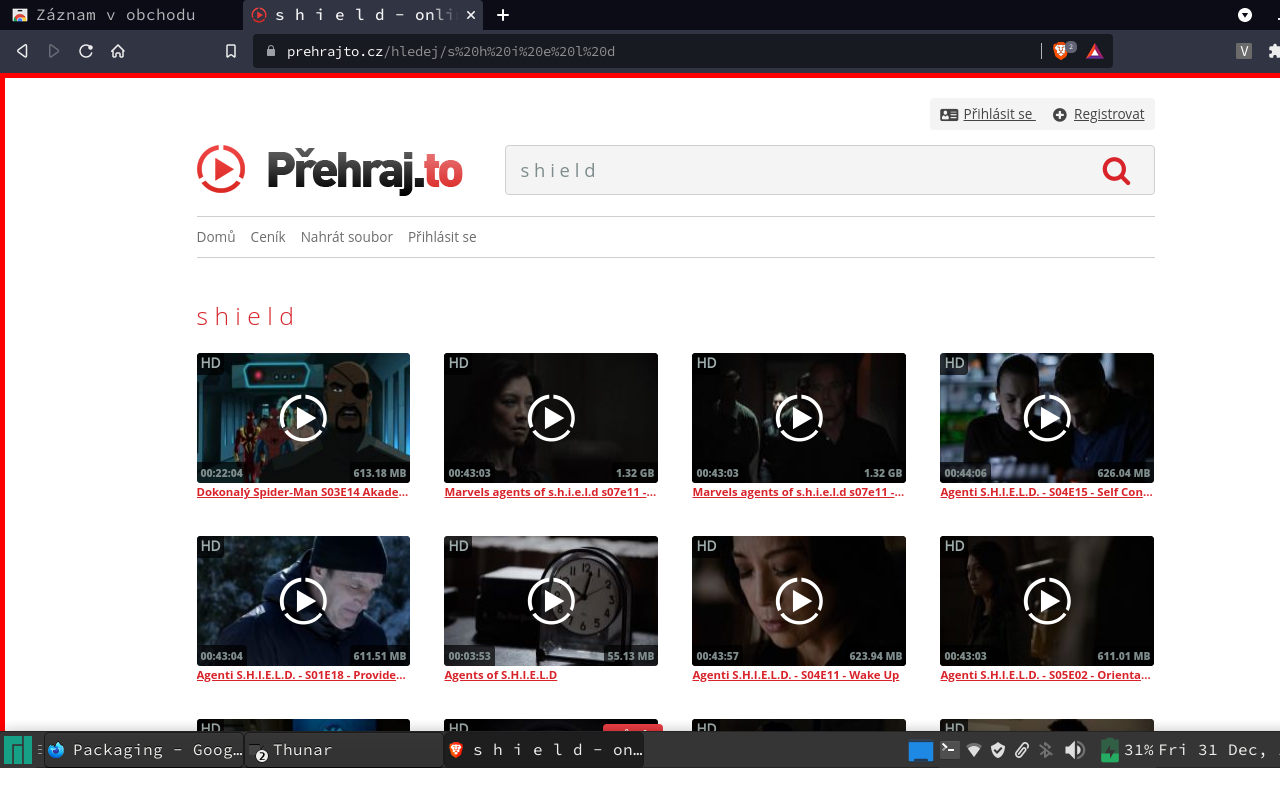Select the 's h i e l d - on…' Brave taskbar button
Screen dimensions: 1280x800
coord(544,750)
